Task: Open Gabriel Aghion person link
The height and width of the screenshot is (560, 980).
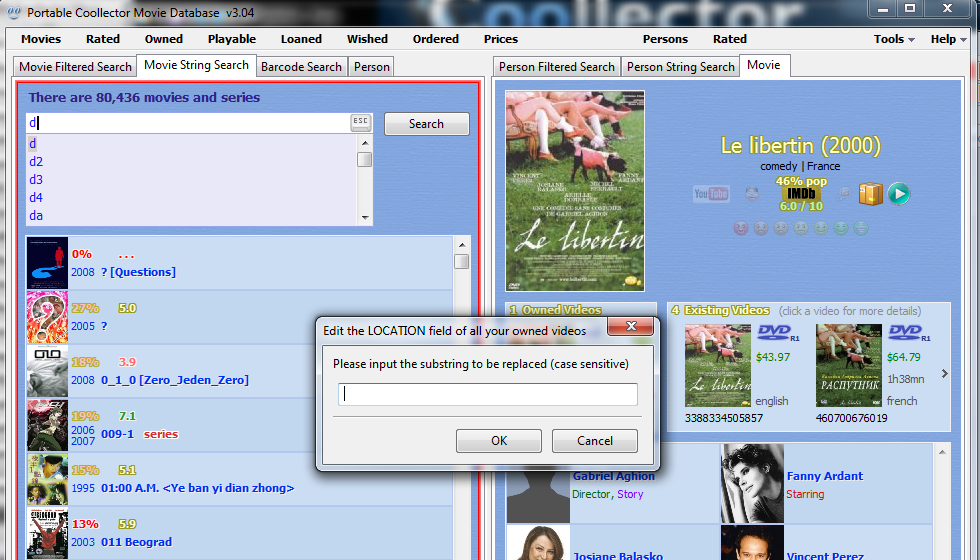Action: (614, 476)
